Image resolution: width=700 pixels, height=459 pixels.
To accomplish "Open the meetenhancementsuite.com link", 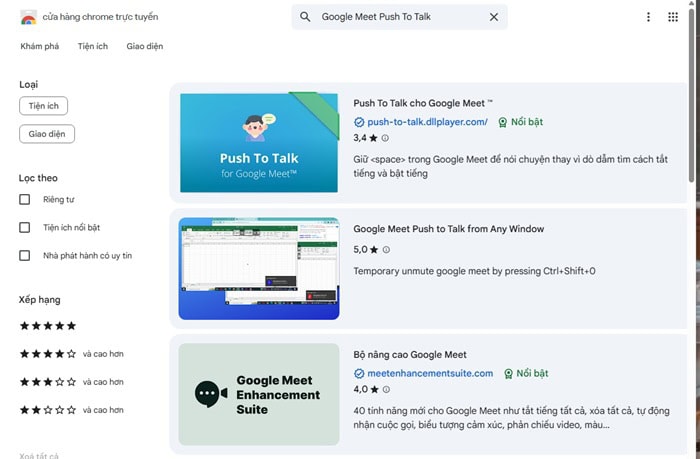I will (x=430, y=373).
